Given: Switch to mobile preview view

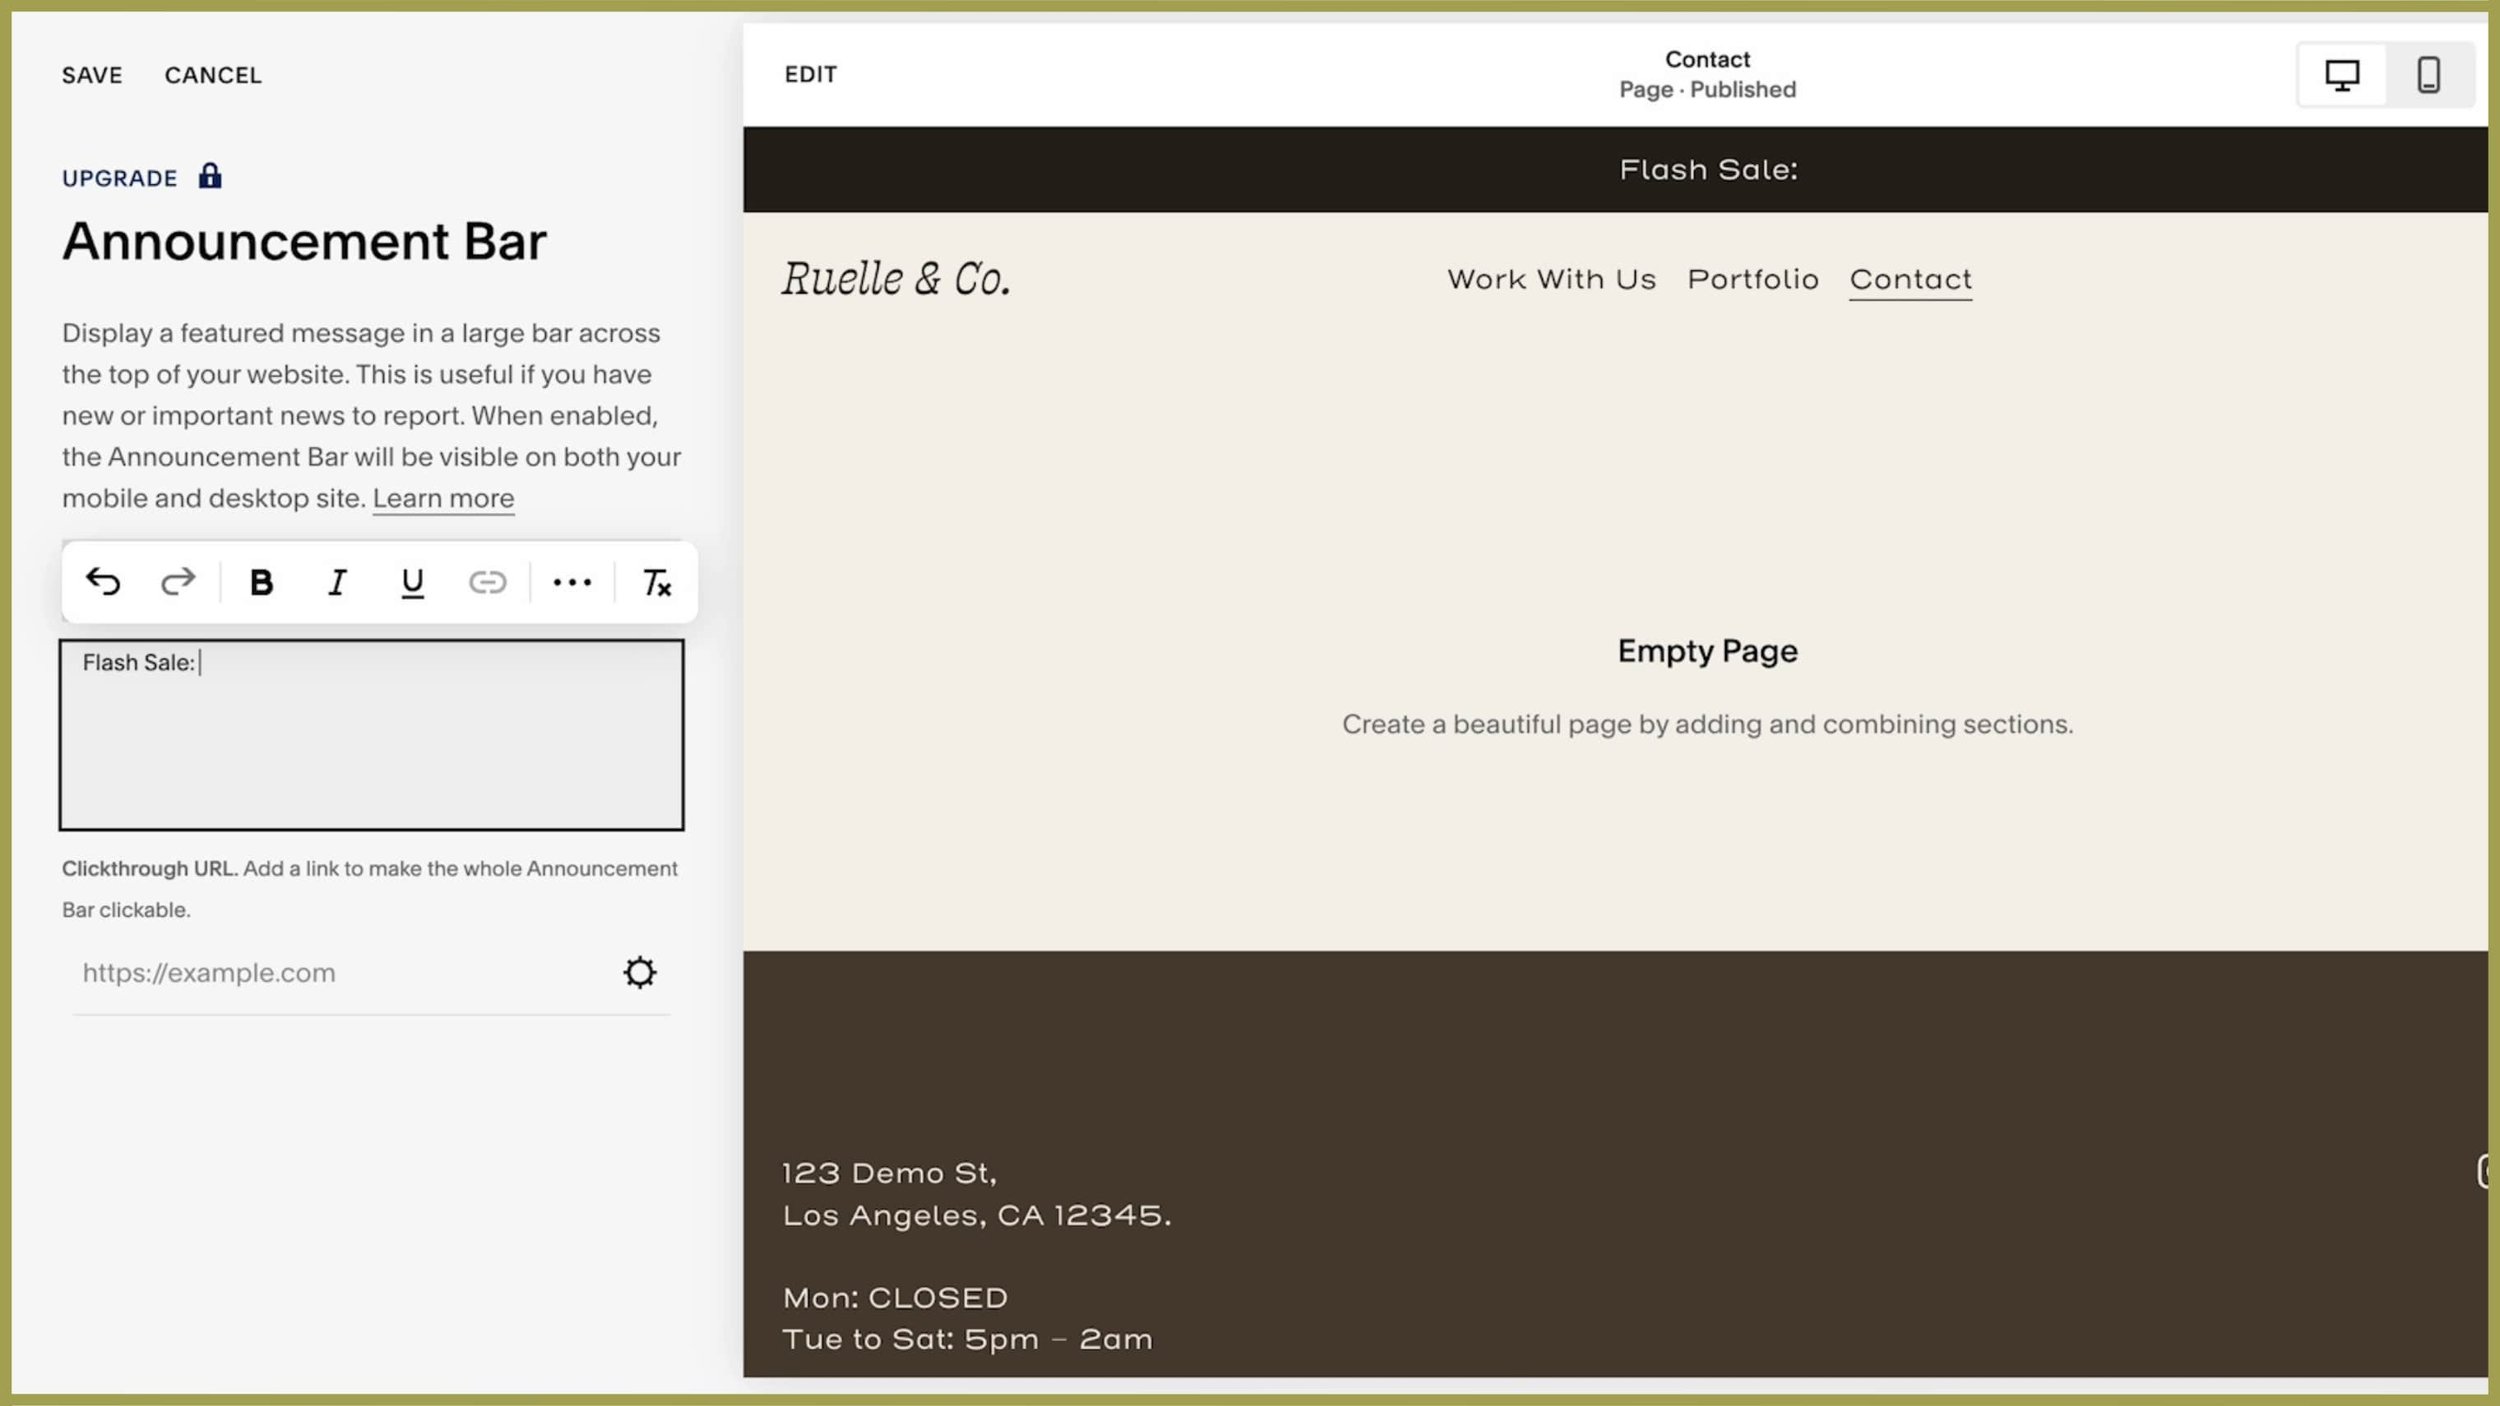Looking at the screenshot, I should (x=2429, y=75).
